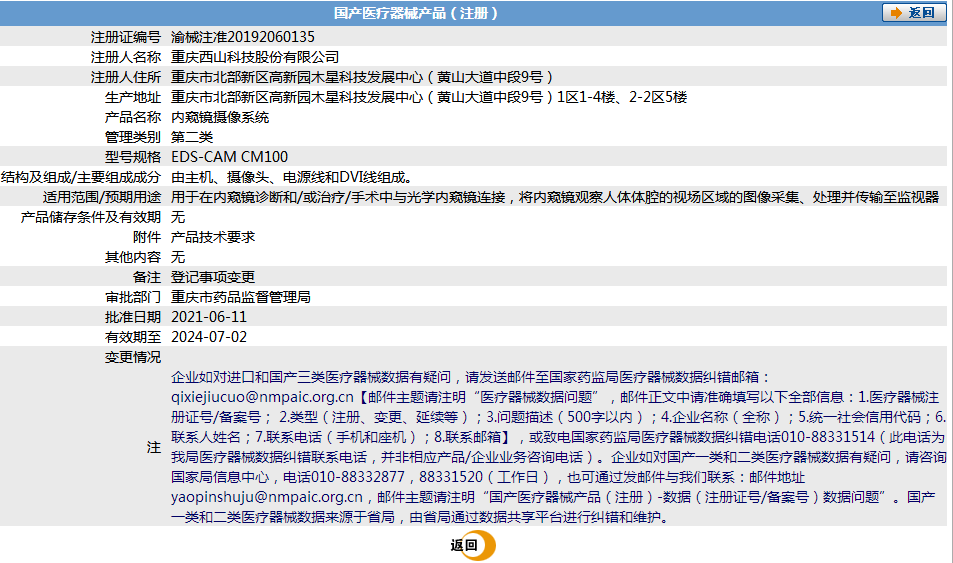Screen dimensions: 953x563
Task: Click the bottom 返回 button with orange circle
Action: coord(473,545)
